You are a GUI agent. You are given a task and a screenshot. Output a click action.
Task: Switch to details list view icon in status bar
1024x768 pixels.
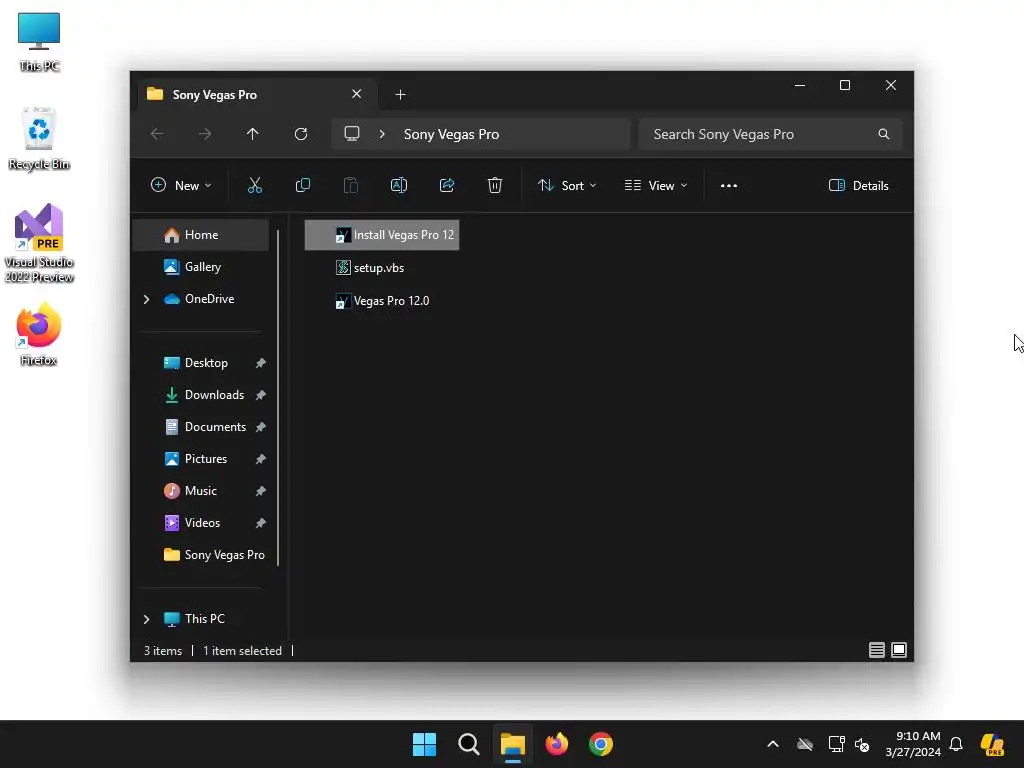tap(876, 650)
